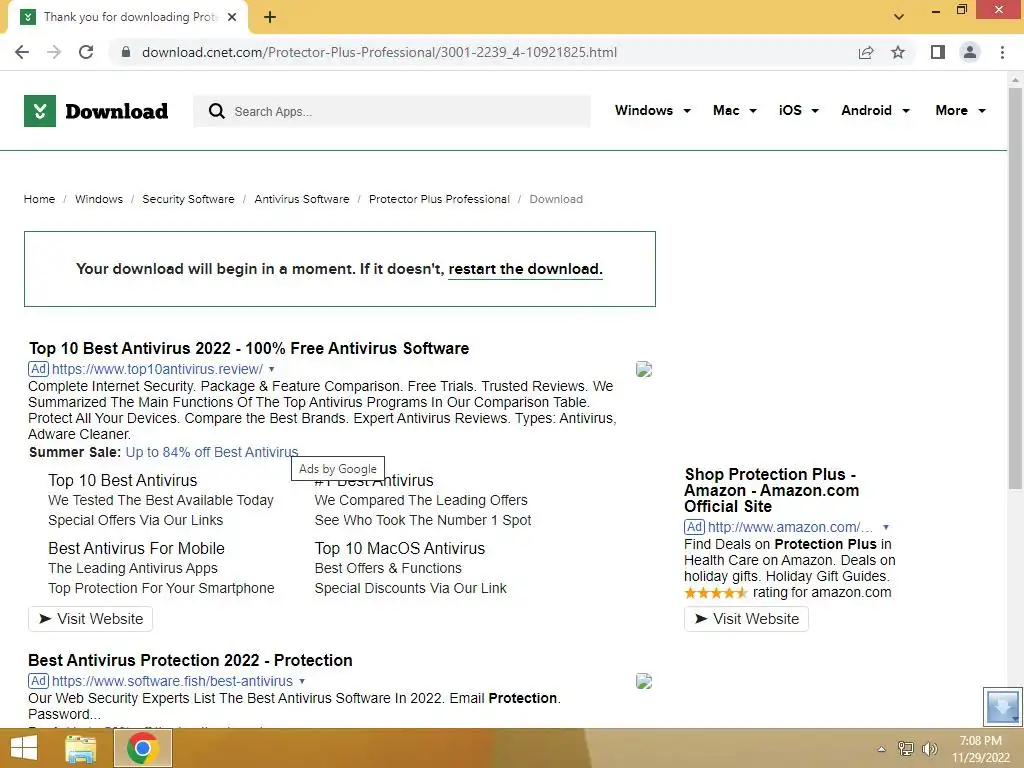Click the network tray icon
This screenshot has height=768, width=1024.
[x=906, y=748]
